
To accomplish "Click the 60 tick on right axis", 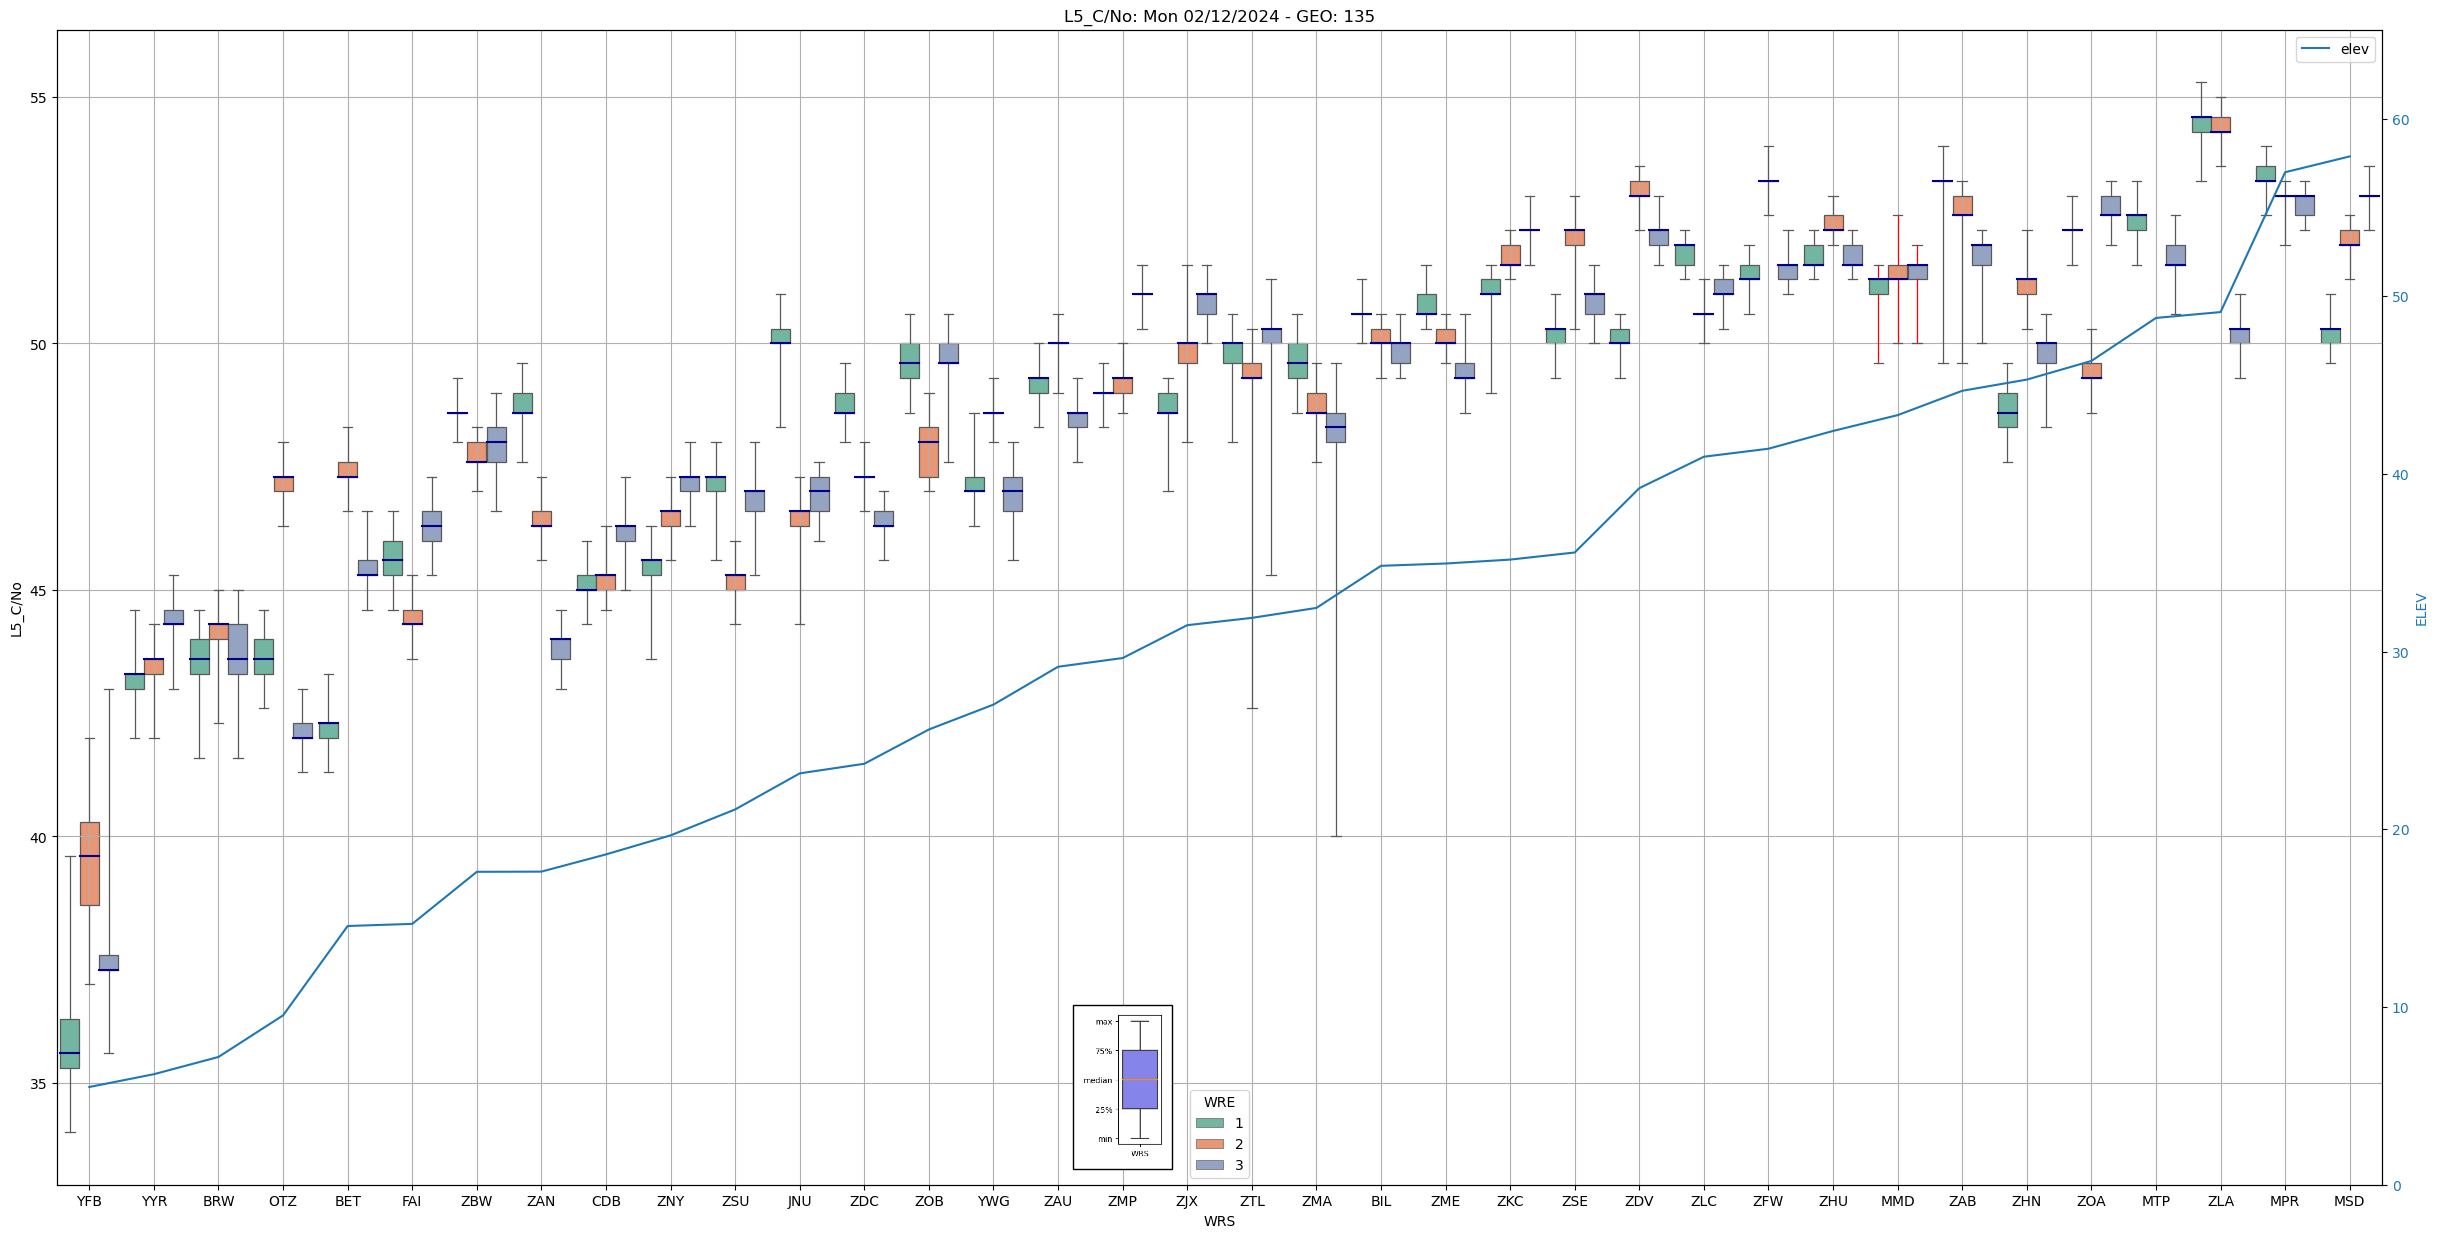I will 2400,120.
